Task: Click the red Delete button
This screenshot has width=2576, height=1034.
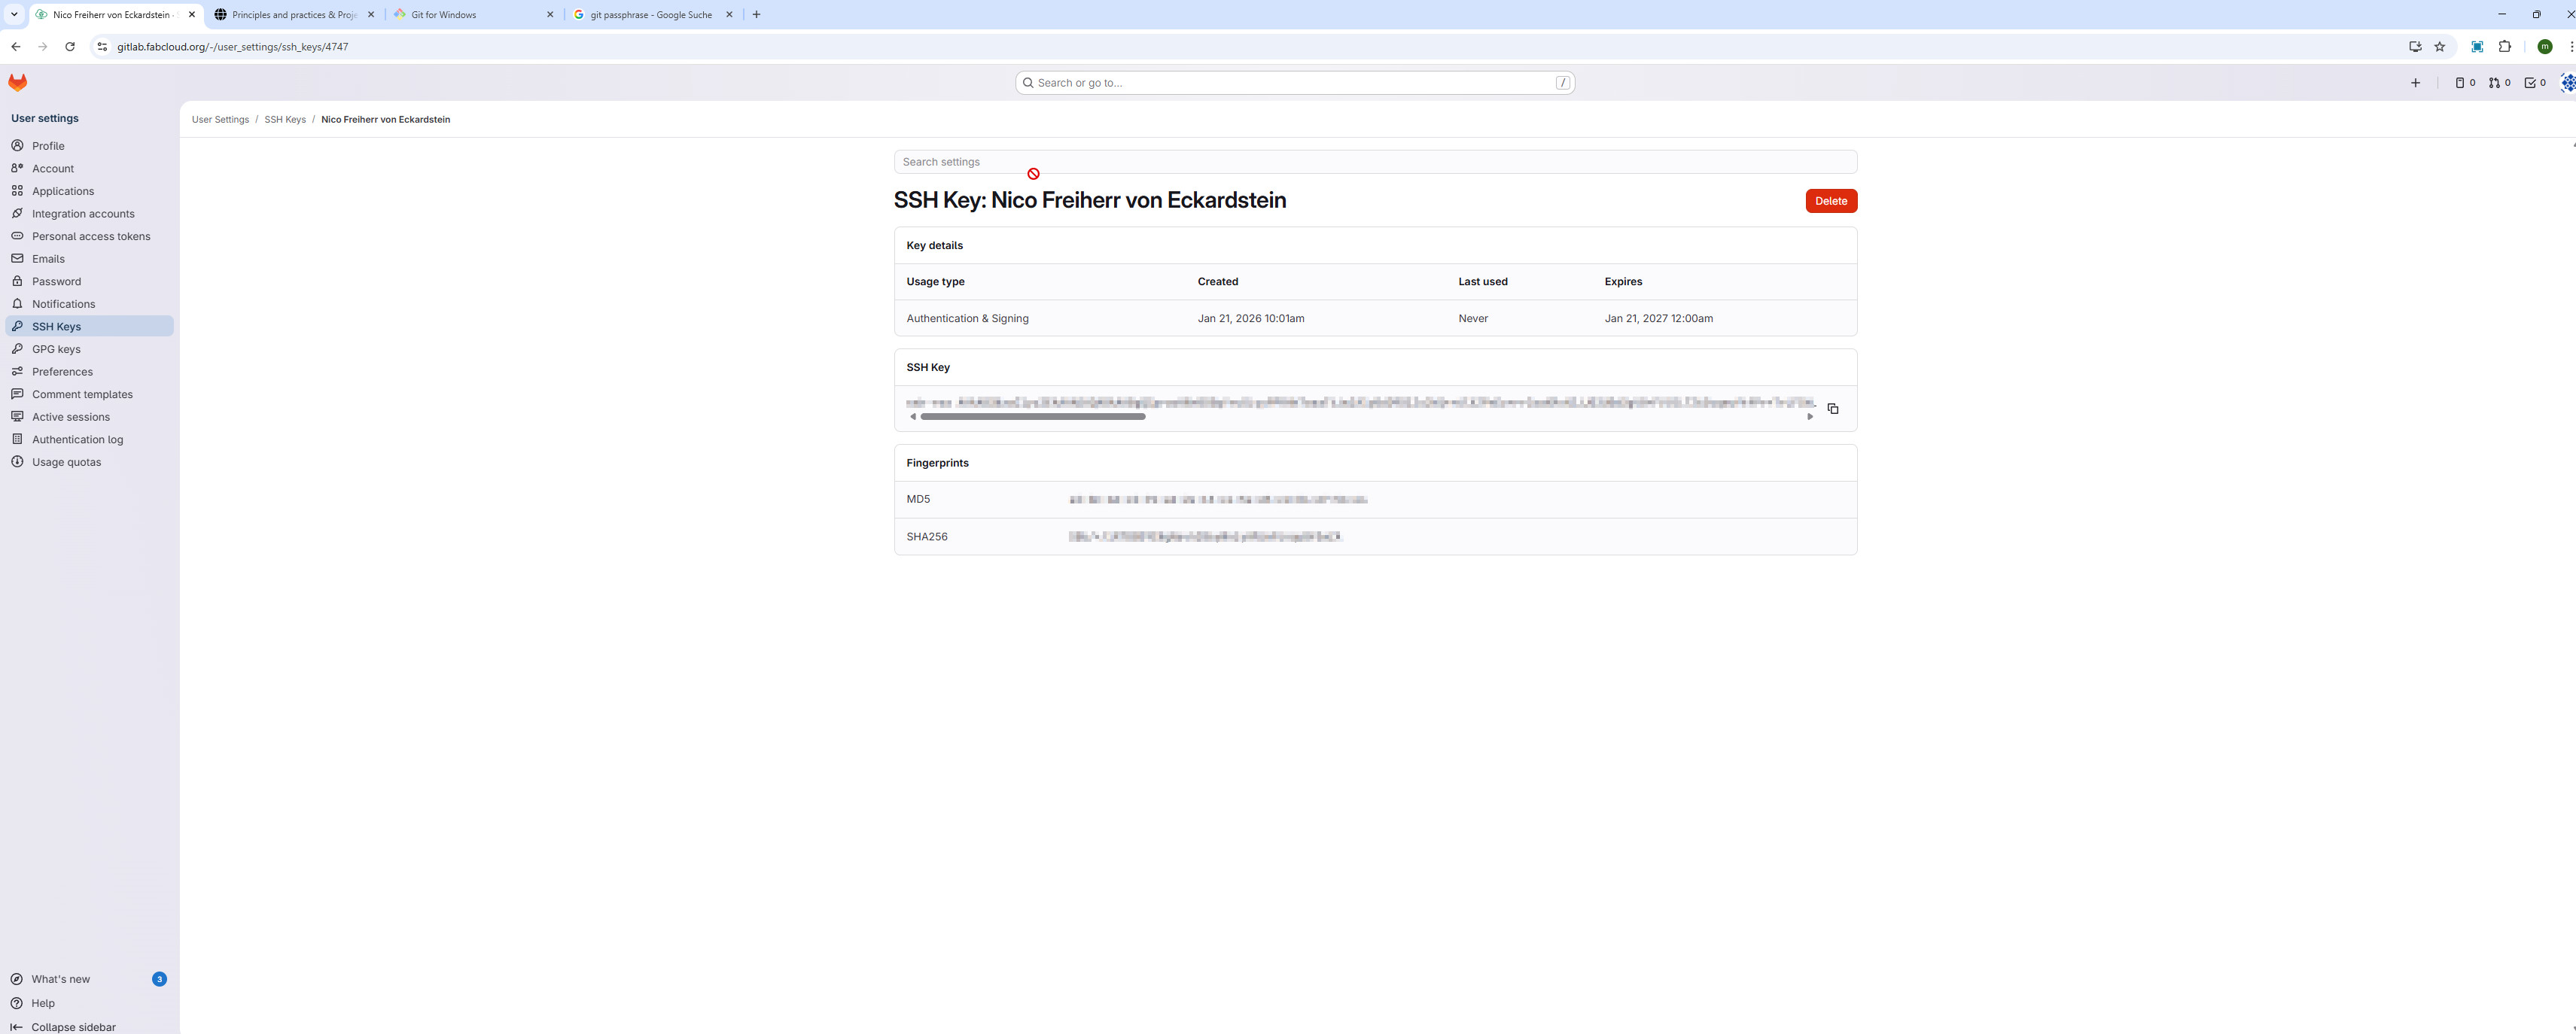Action: [x=1830, y=201]
